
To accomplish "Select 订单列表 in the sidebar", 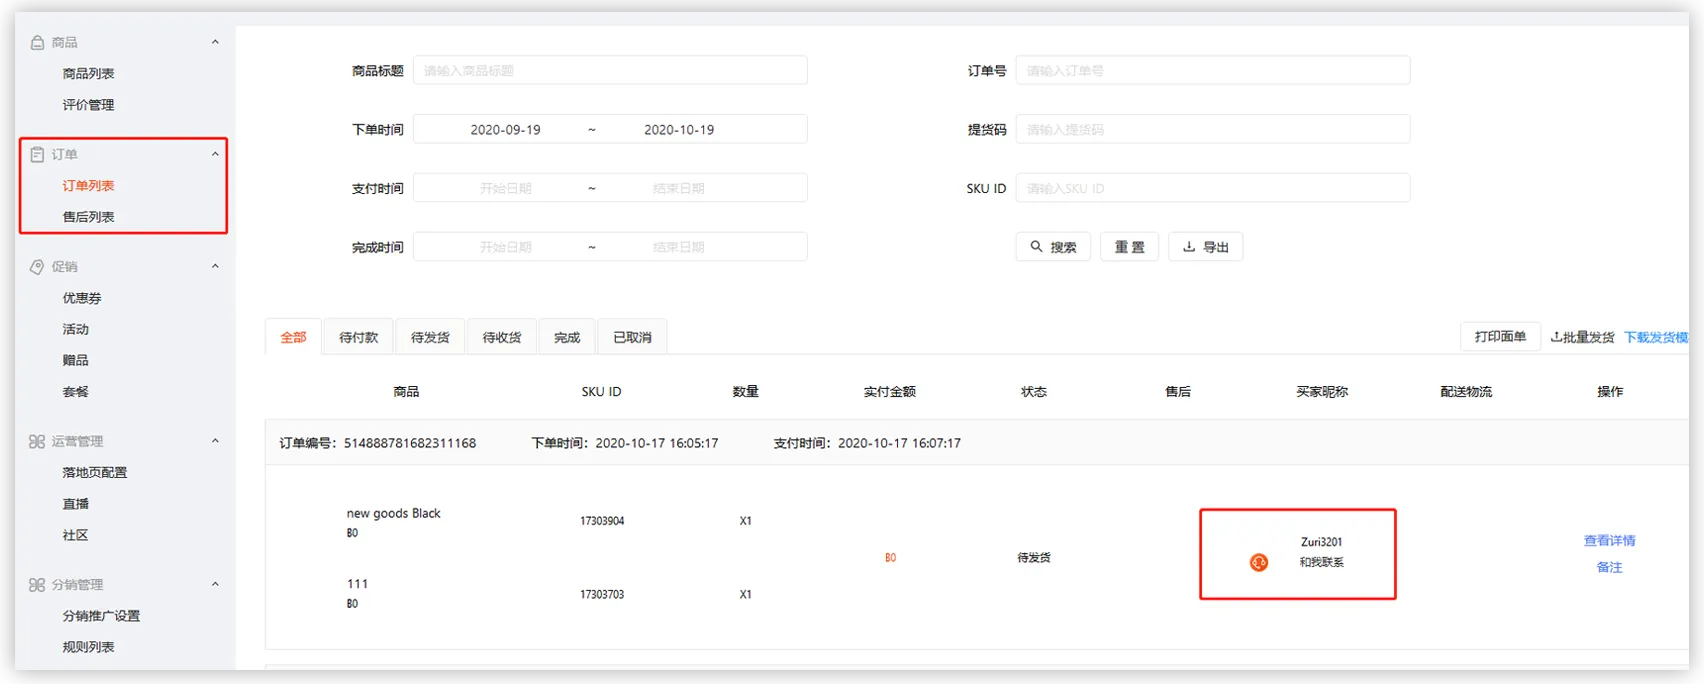I will point(88,186).
